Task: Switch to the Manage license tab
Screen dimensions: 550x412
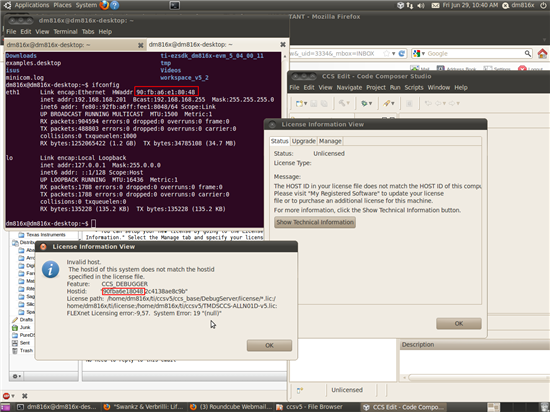Action: point(330,141)
